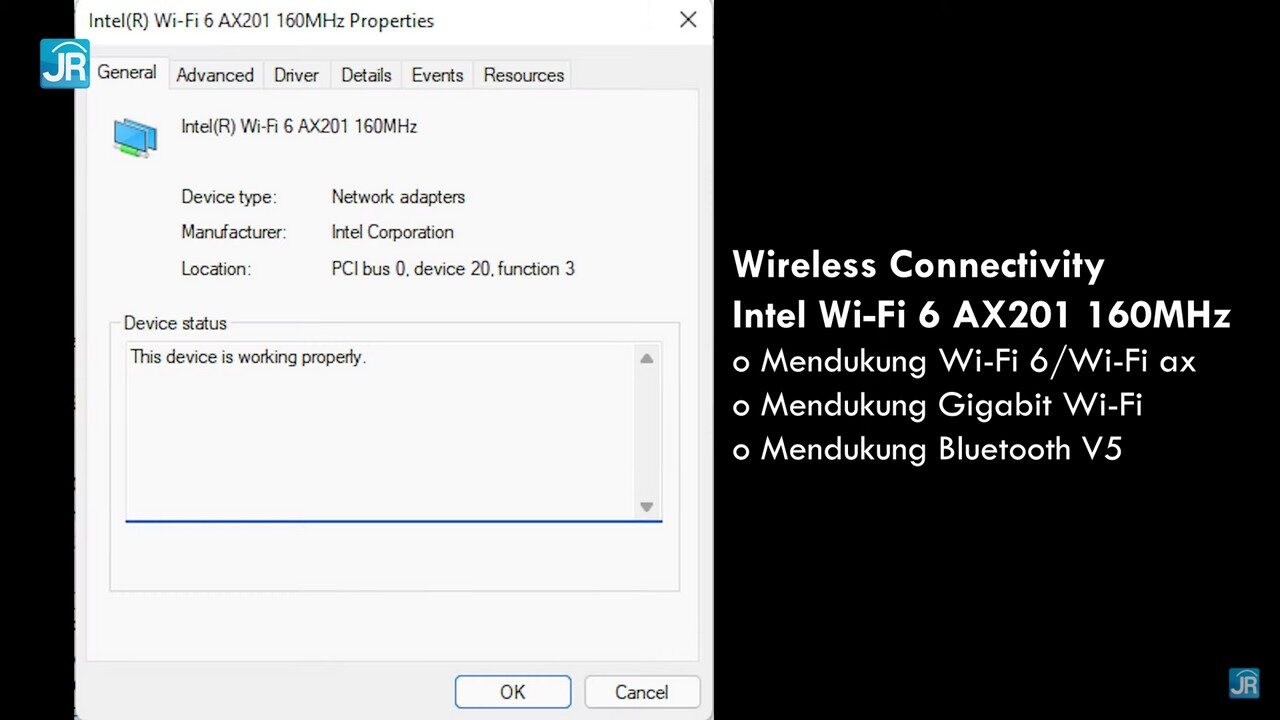Click the device name beside the adapter icon
This screenshot has width=1280, height=720.
299,127
